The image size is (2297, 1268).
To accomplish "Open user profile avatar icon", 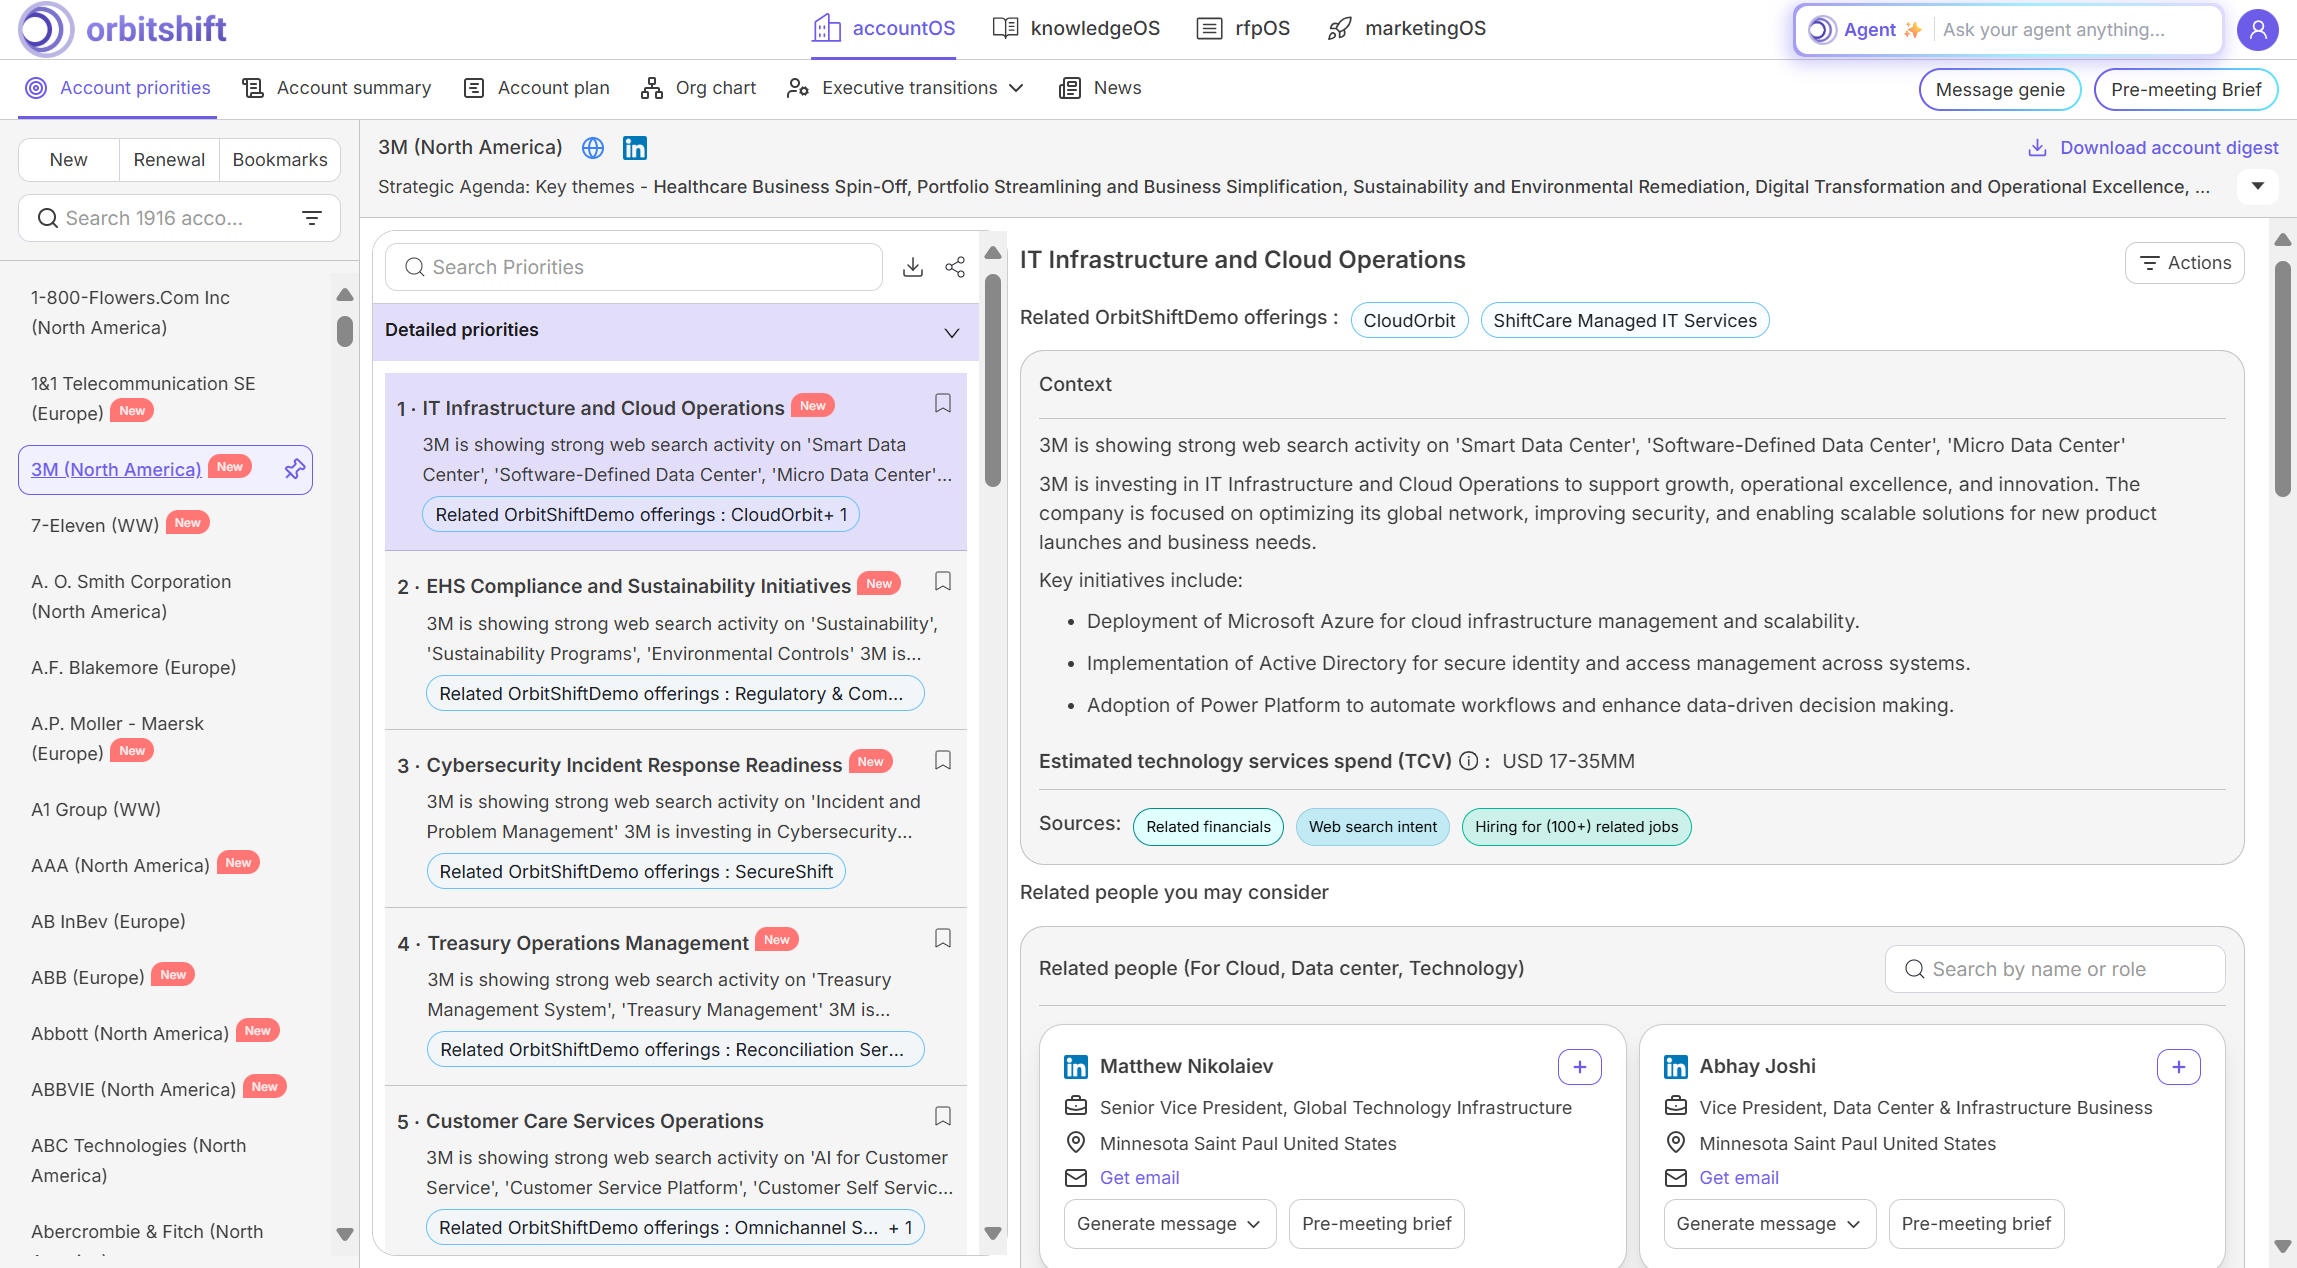I will (2258, 29).
